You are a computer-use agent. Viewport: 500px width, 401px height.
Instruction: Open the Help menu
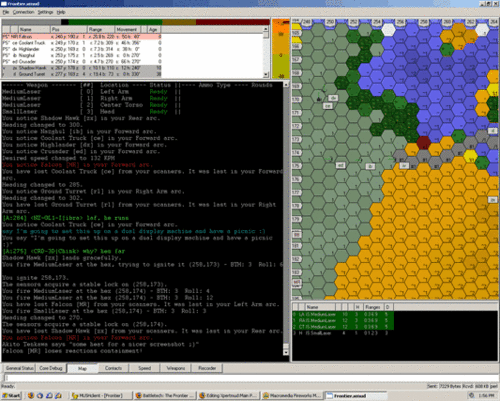click(61, 12)
